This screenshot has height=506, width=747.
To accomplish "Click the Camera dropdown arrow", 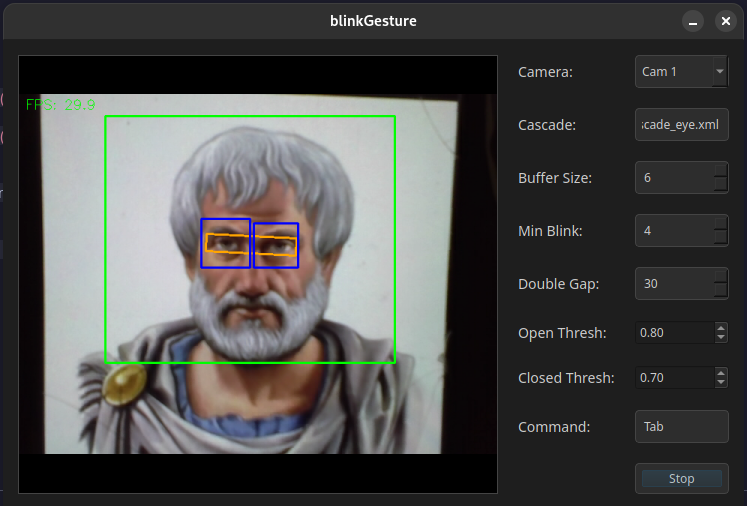I will [x=720, y=71].
